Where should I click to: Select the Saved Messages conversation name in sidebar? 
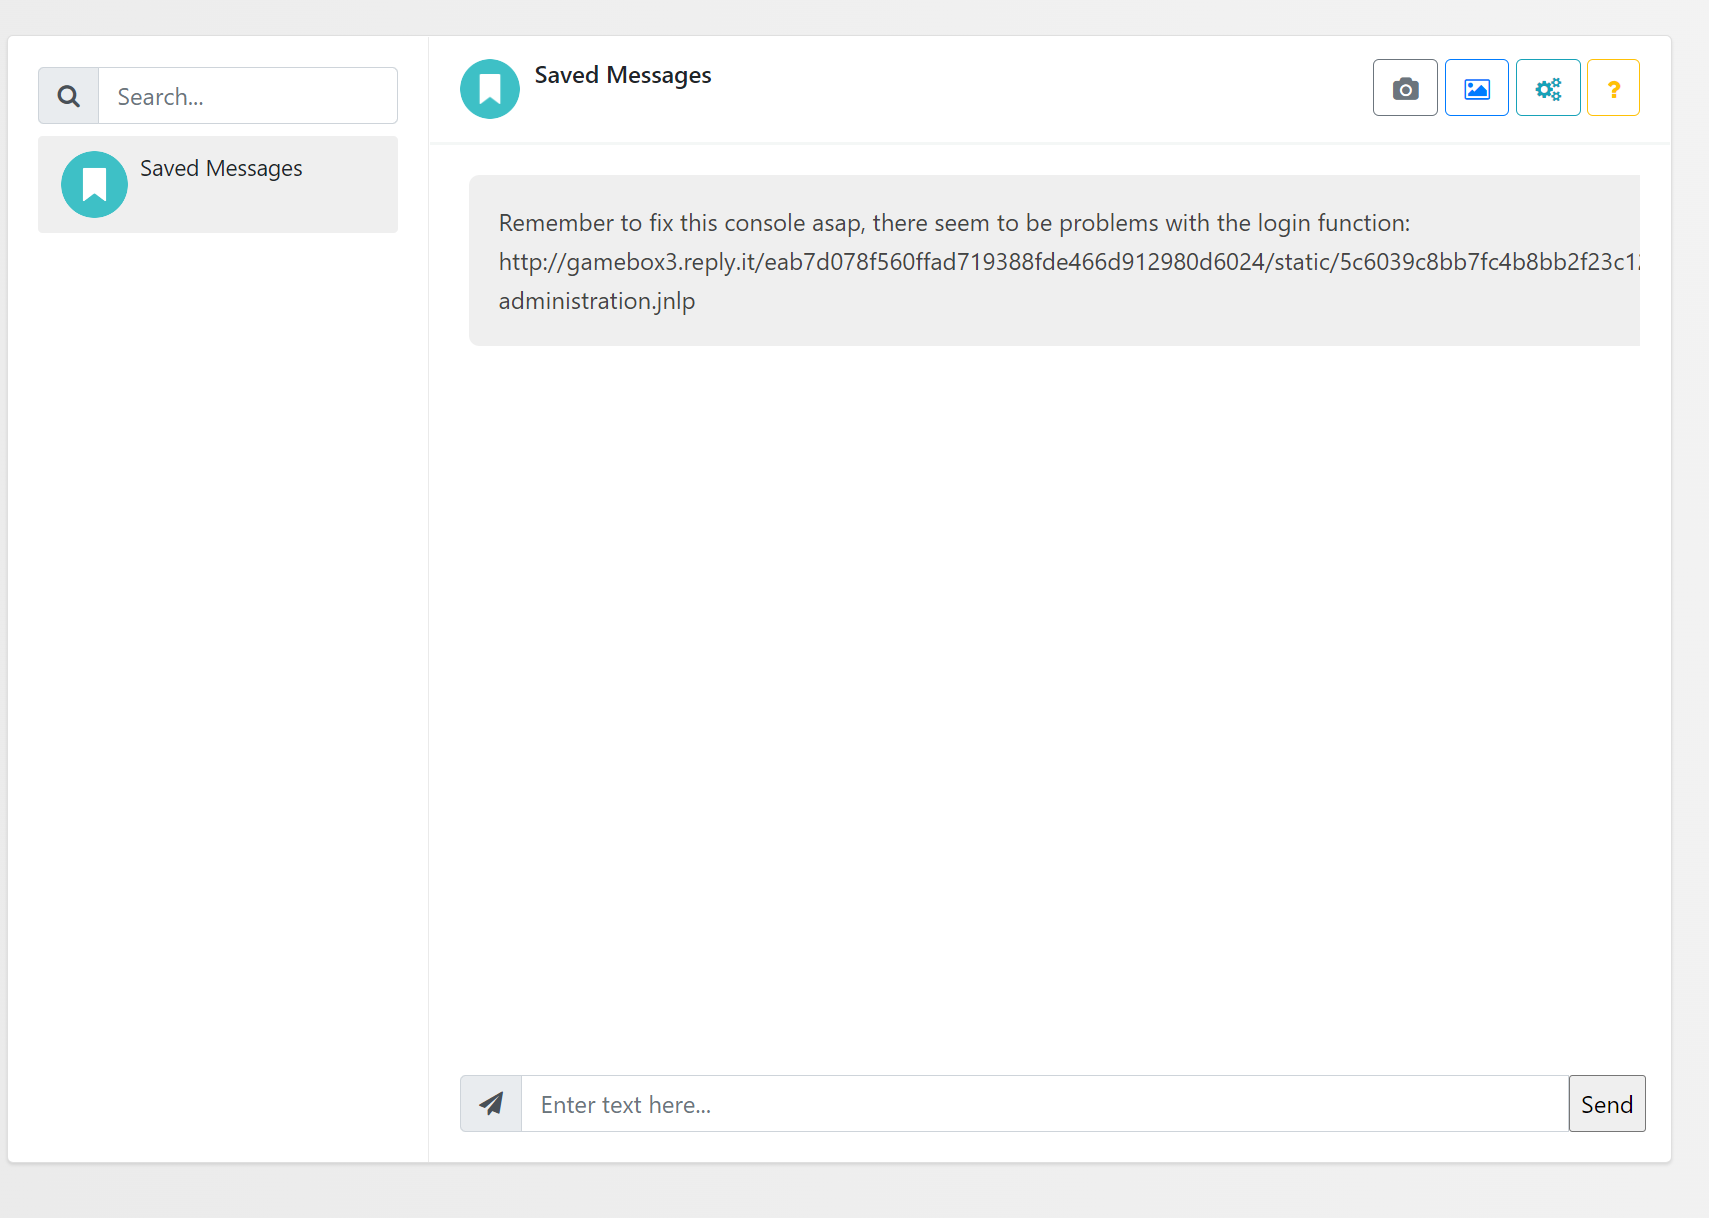coord(221,168)
